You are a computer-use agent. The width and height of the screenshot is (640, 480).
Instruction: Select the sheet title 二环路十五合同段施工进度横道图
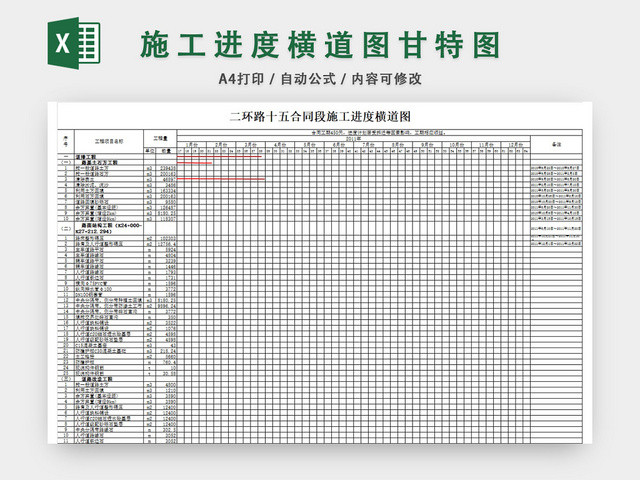tap(320, 117)
